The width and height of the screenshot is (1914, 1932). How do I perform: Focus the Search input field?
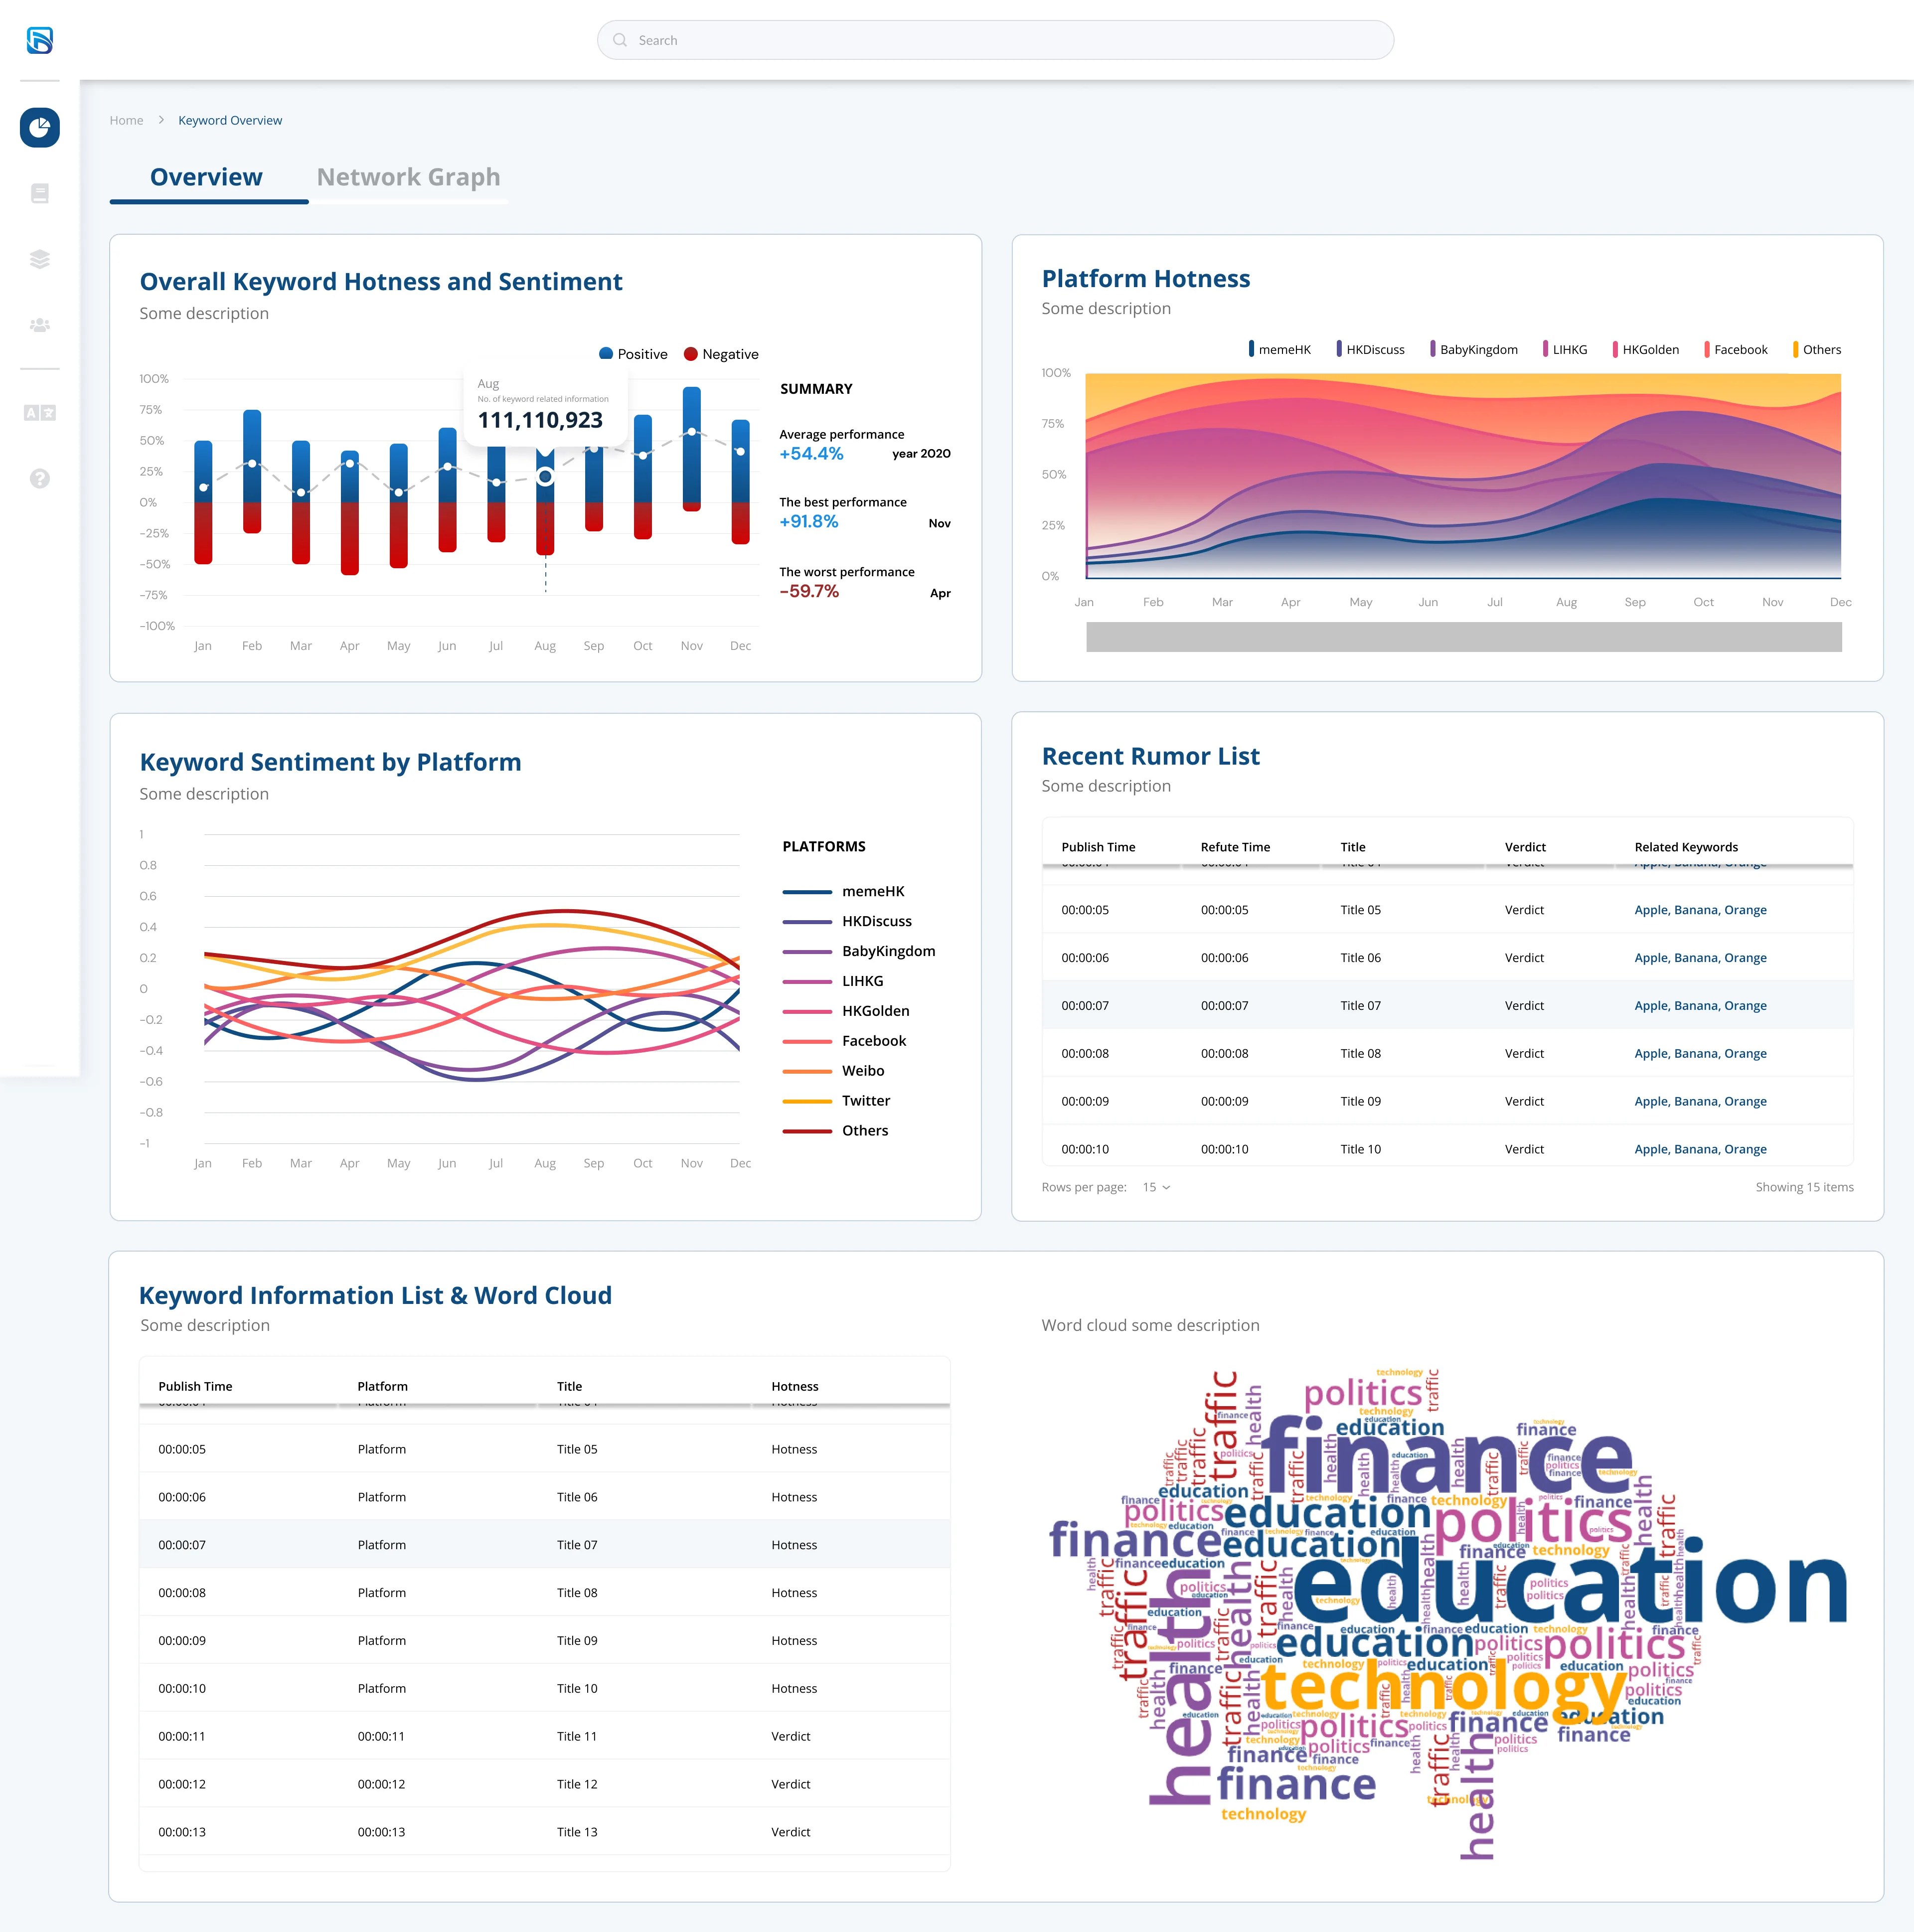click(995, 40)
